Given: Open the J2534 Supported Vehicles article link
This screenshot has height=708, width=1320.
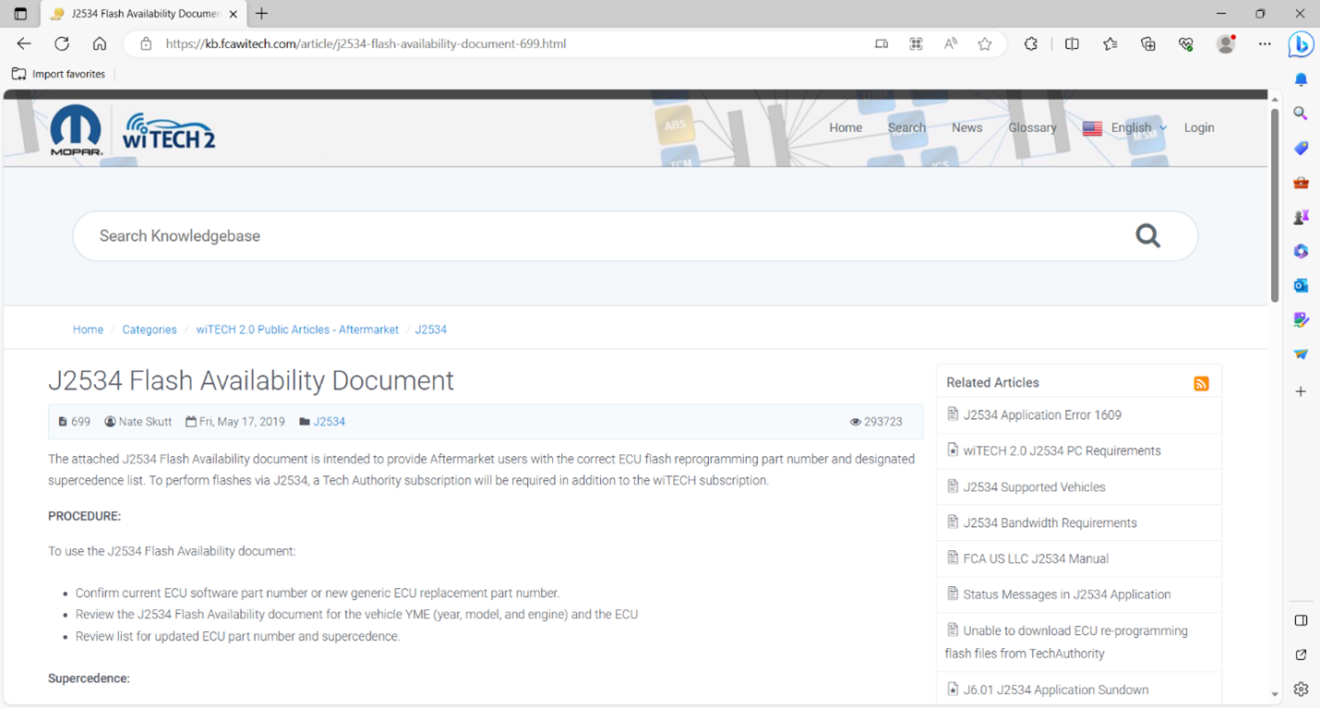Looking at the screenshot, I should tap(1034, 487).
